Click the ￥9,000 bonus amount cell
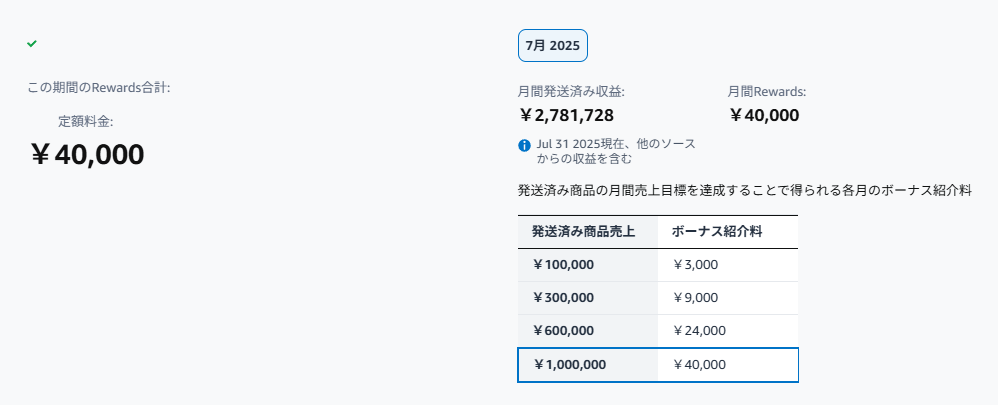The image size is (998, 405). (x=727, y=298)
